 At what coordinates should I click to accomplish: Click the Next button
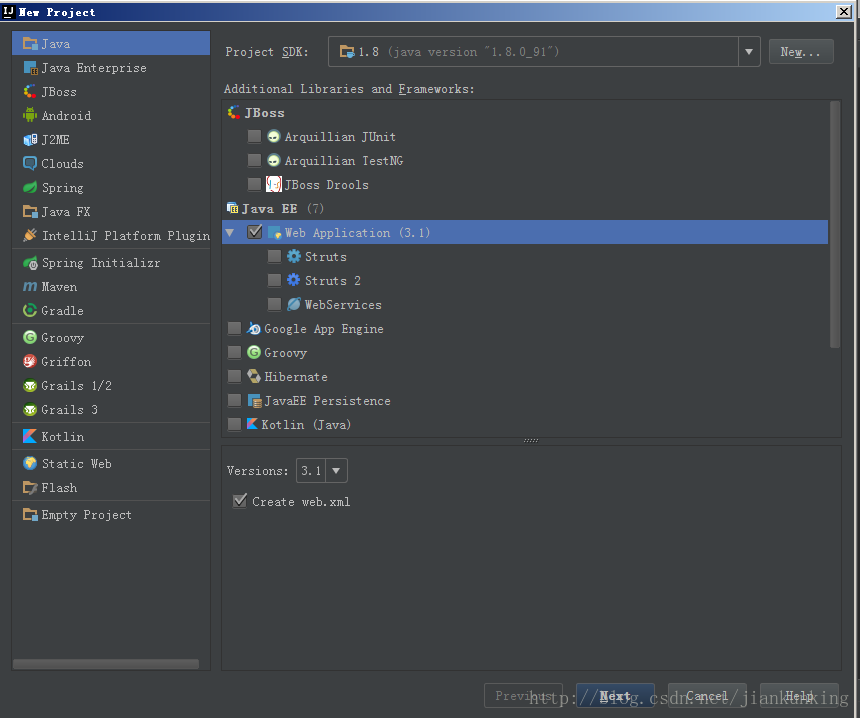coord(615,696)
